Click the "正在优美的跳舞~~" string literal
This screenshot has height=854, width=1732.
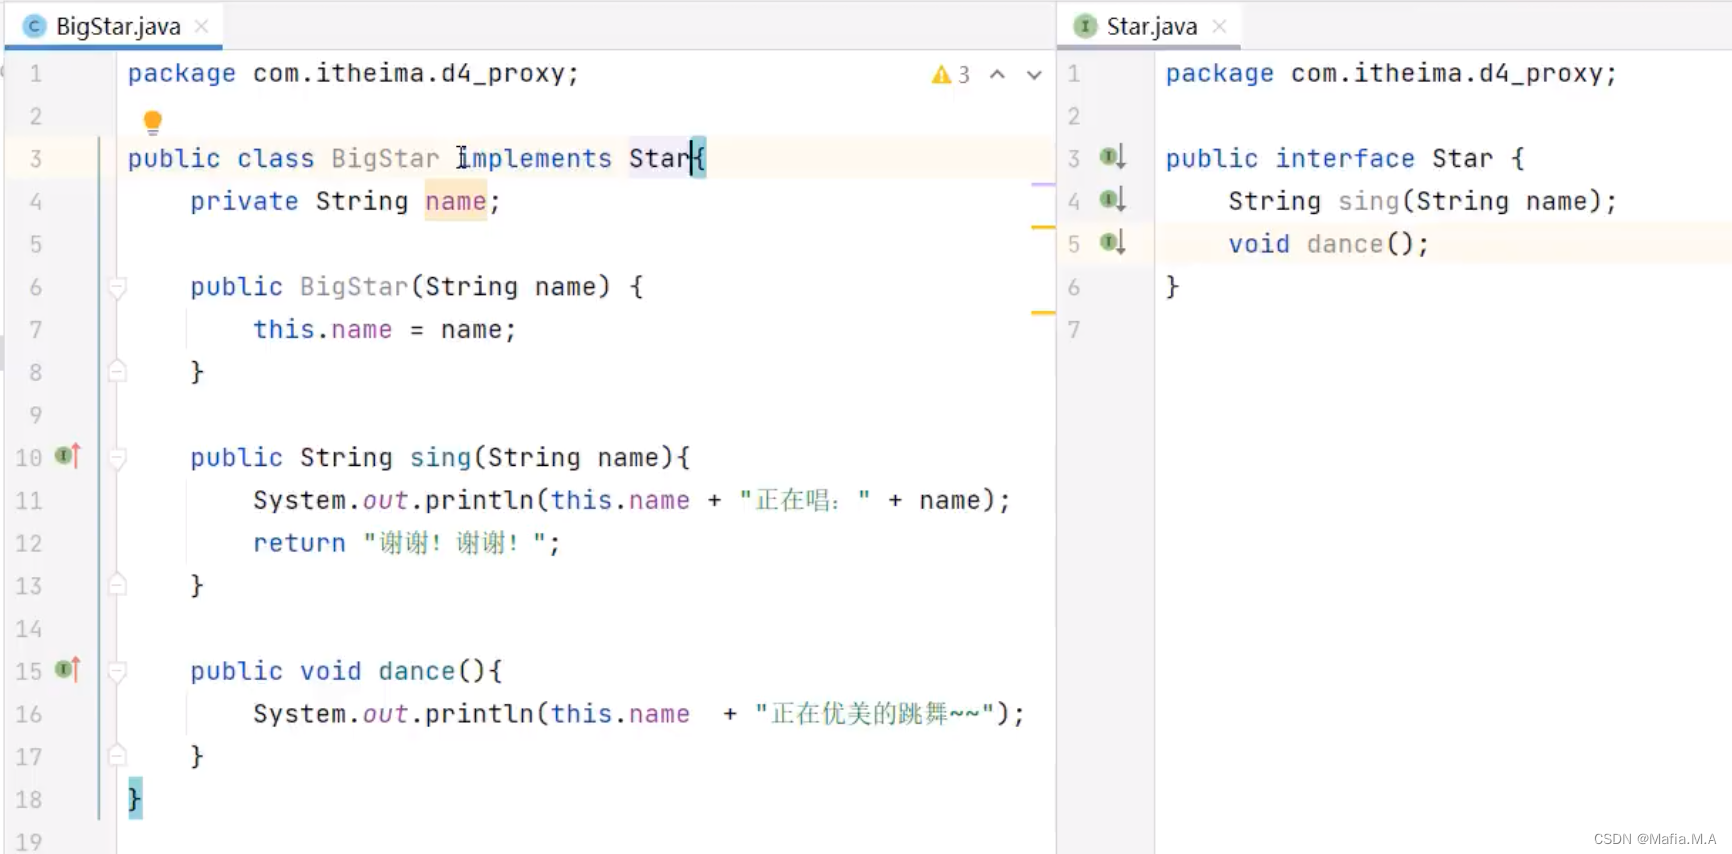[x=875, y=713]
